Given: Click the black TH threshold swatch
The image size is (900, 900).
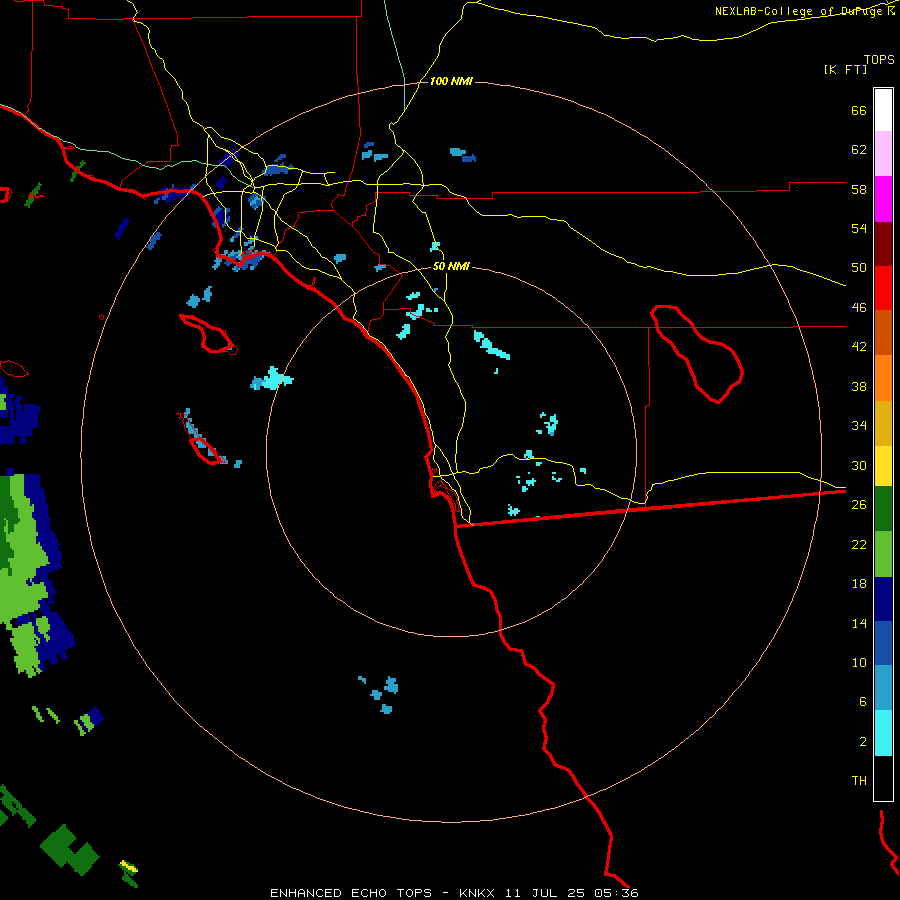Looking at the screenshot, I should pyautogui.click(x=883, y=778).
